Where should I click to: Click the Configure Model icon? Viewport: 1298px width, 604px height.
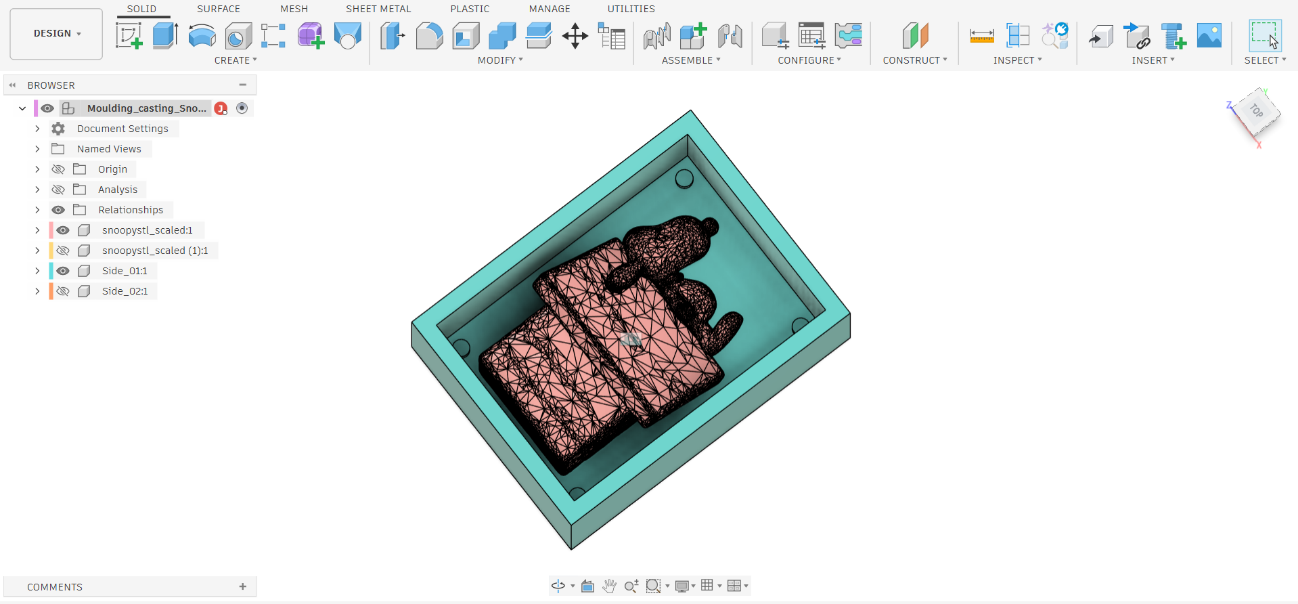point(775,36)
